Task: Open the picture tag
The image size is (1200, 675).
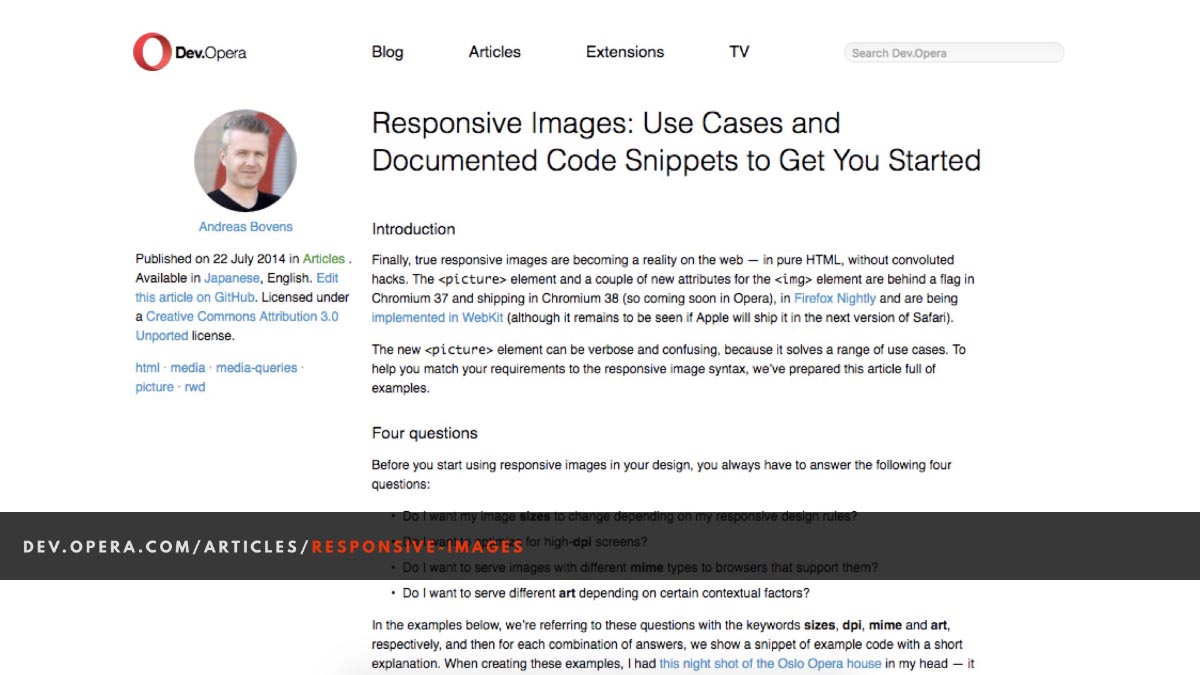Action: pos(154,387)
